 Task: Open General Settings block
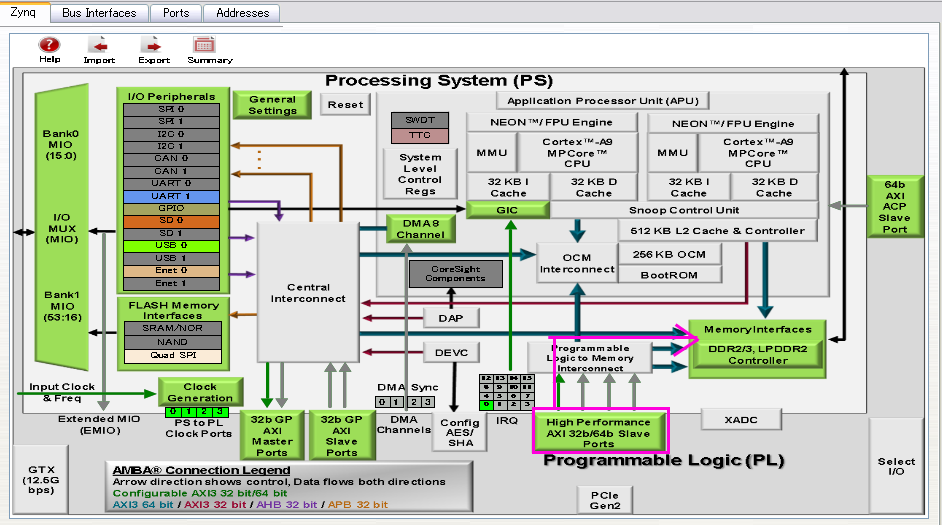pyautogui.click(x=272, y=105)
